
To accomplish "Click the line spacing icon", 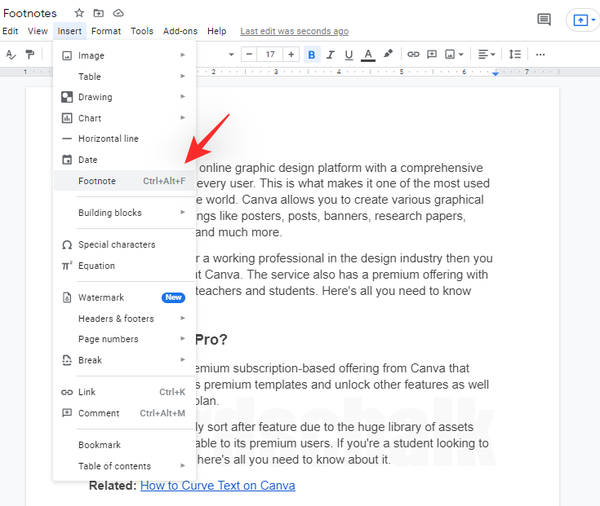I will pyautogui.click(x=515, y=54).
